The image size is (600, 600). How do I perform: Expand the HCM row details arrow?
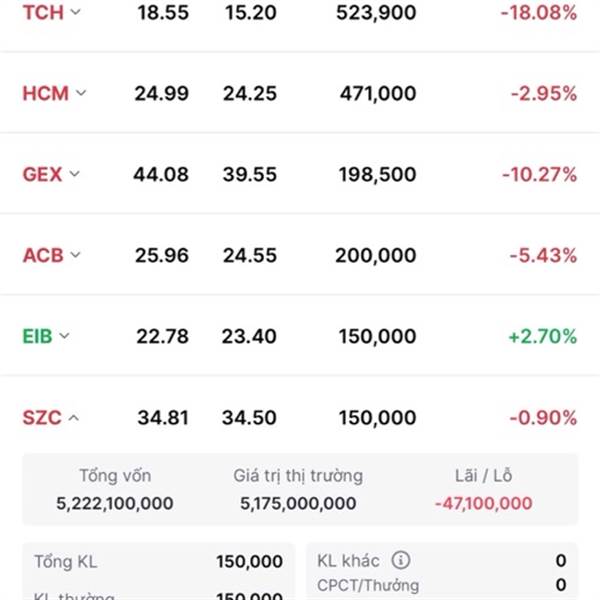point(81,94)
